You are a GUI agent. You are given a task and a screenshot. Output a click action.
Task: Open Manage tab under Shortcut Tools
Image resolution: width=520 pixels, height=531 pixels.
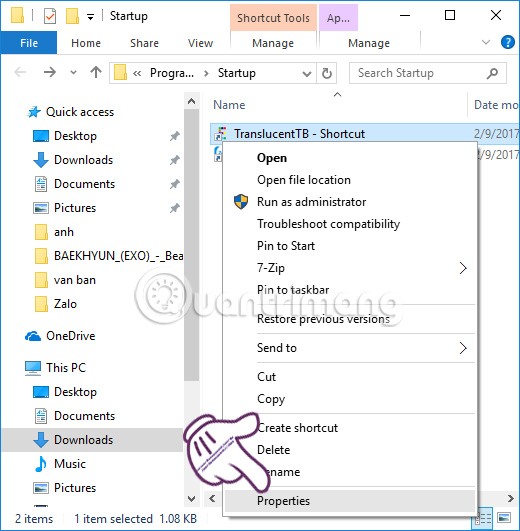(273, 43)
